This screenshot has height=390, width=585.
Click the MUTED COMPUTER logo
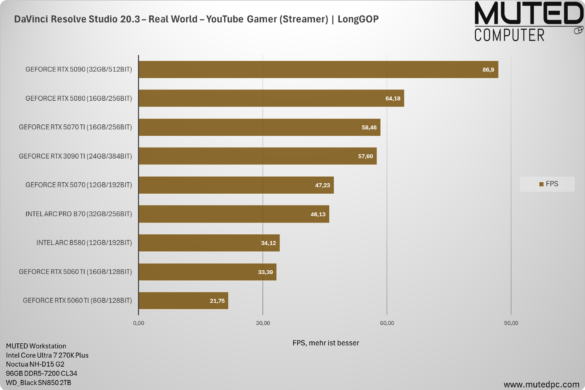pos(529,22)
